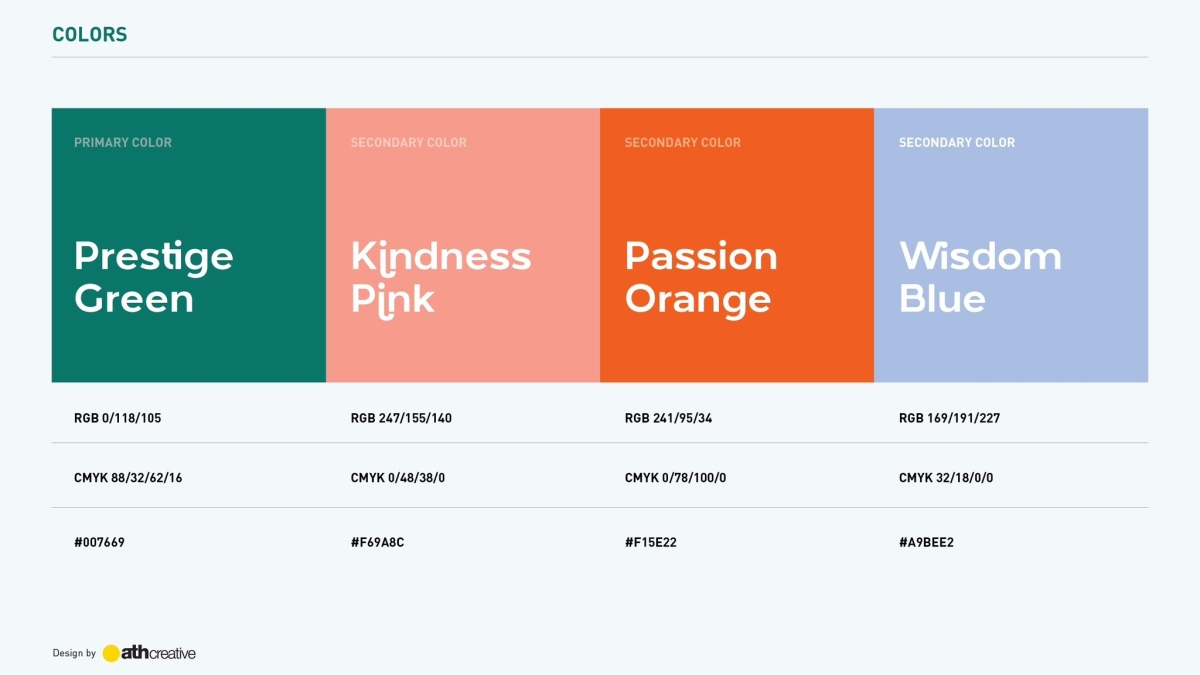Click the hex code #007669
The height and width of the screenshot is (675, 1200).
tap(99, 542)
